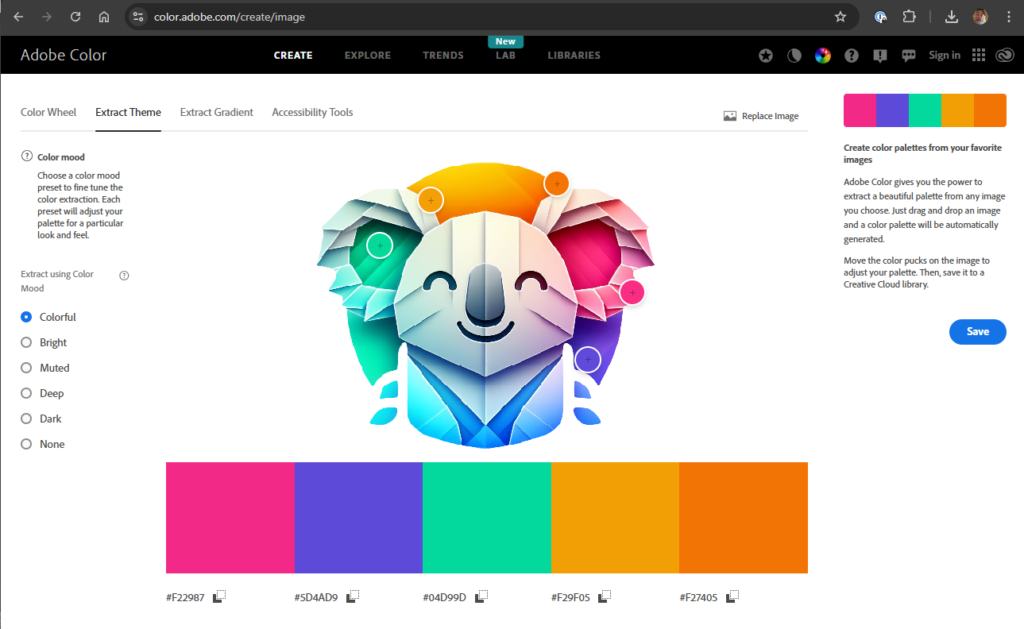Open the color wheel icon in header
The height and width of the screenshot is (629, 1024).
(x=823, y=56)
